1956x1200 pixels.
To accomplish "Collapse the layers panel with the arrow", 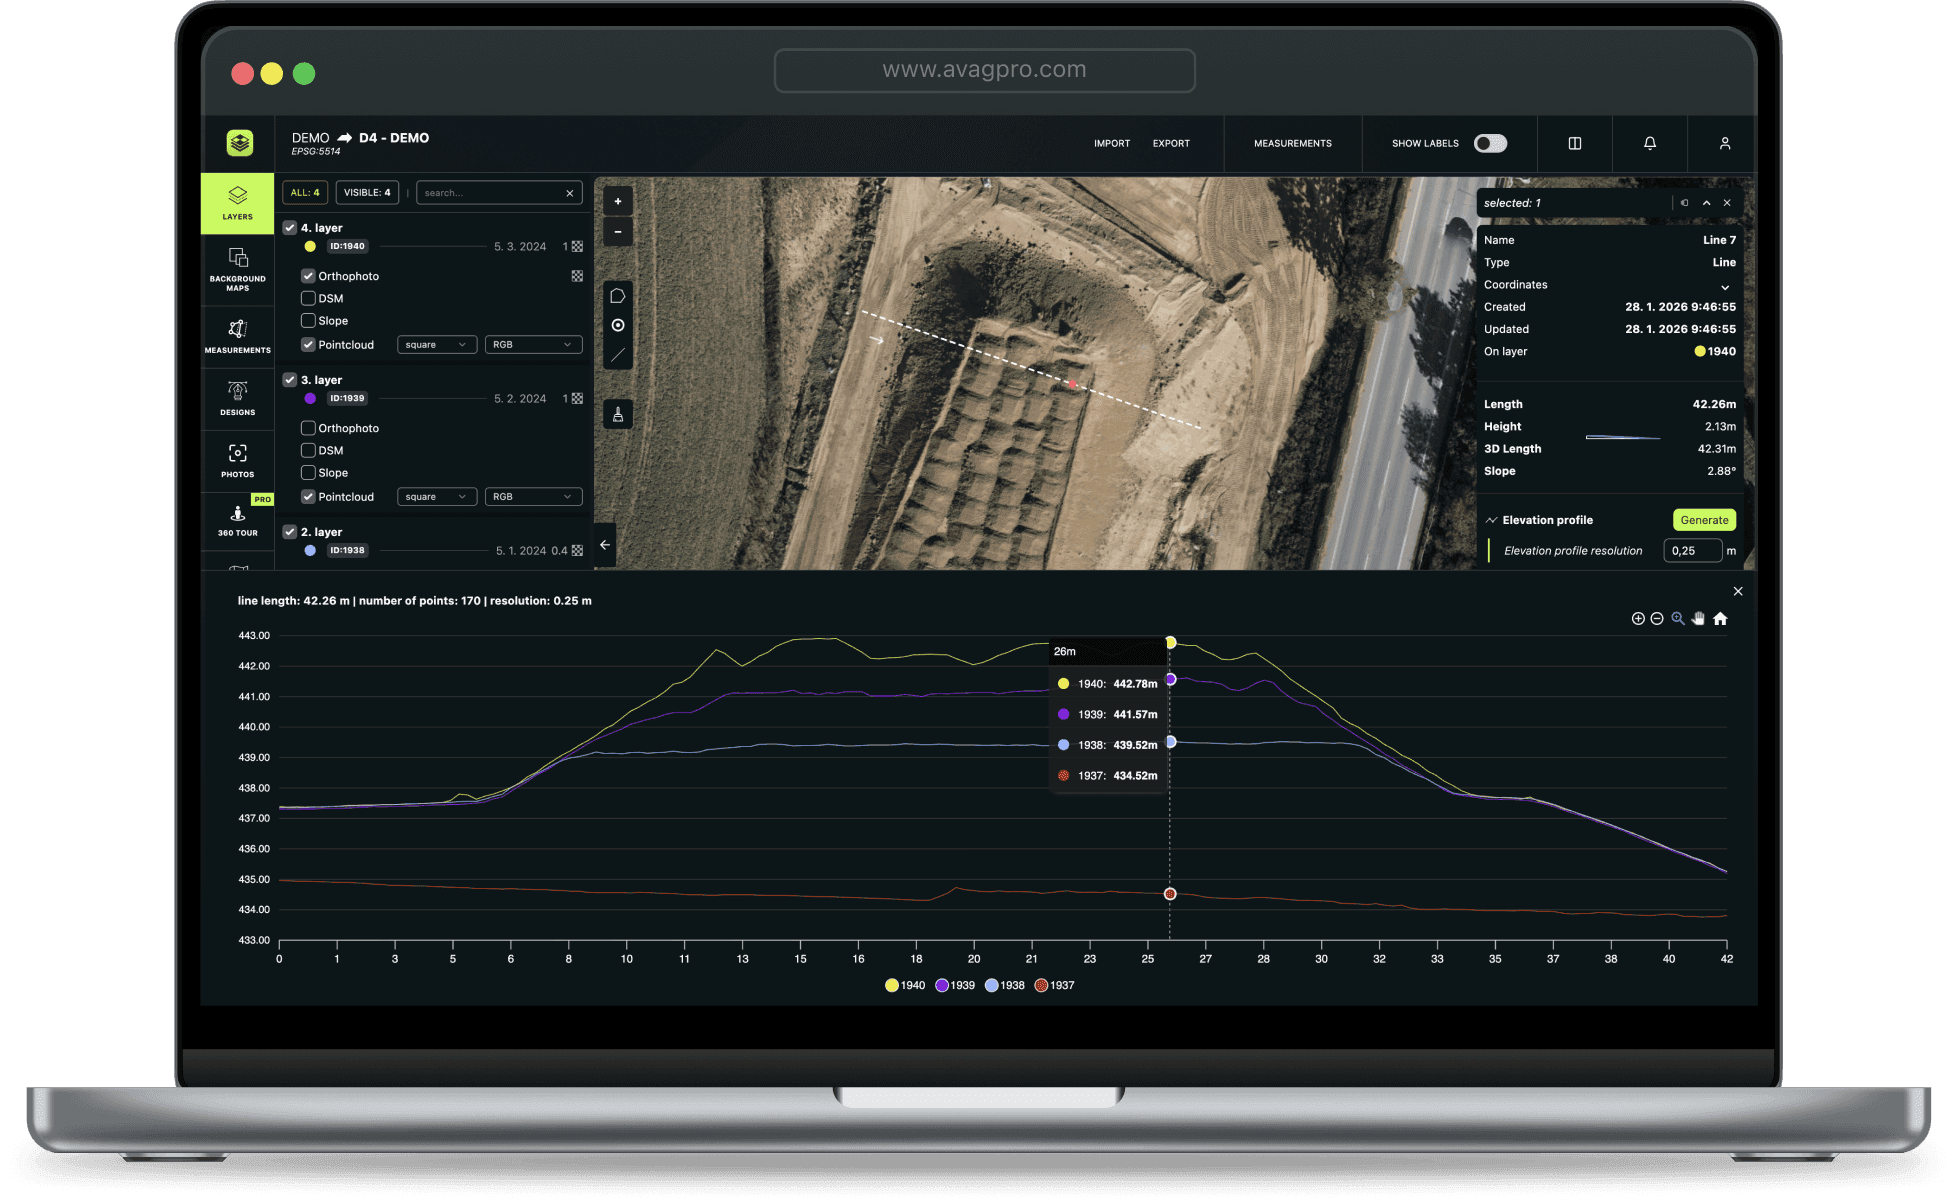I will point(605,545).
